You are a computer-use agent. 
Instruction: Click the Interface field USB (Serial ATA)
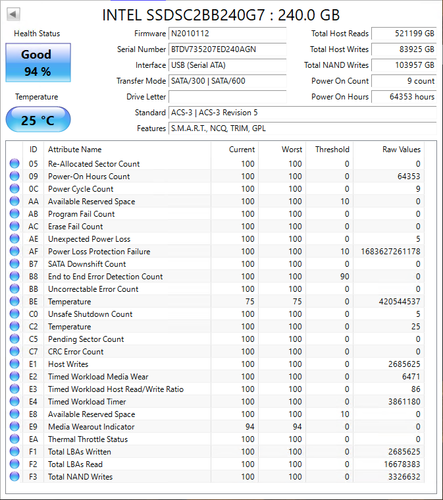[227, 65]
